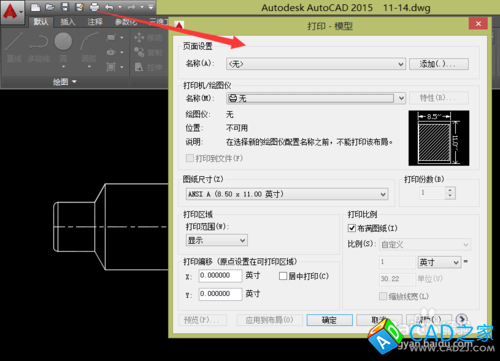The image size is (500, 361).
Task: Open the page setup 名称(A) dropdown
Action: (x=316, y=64)
